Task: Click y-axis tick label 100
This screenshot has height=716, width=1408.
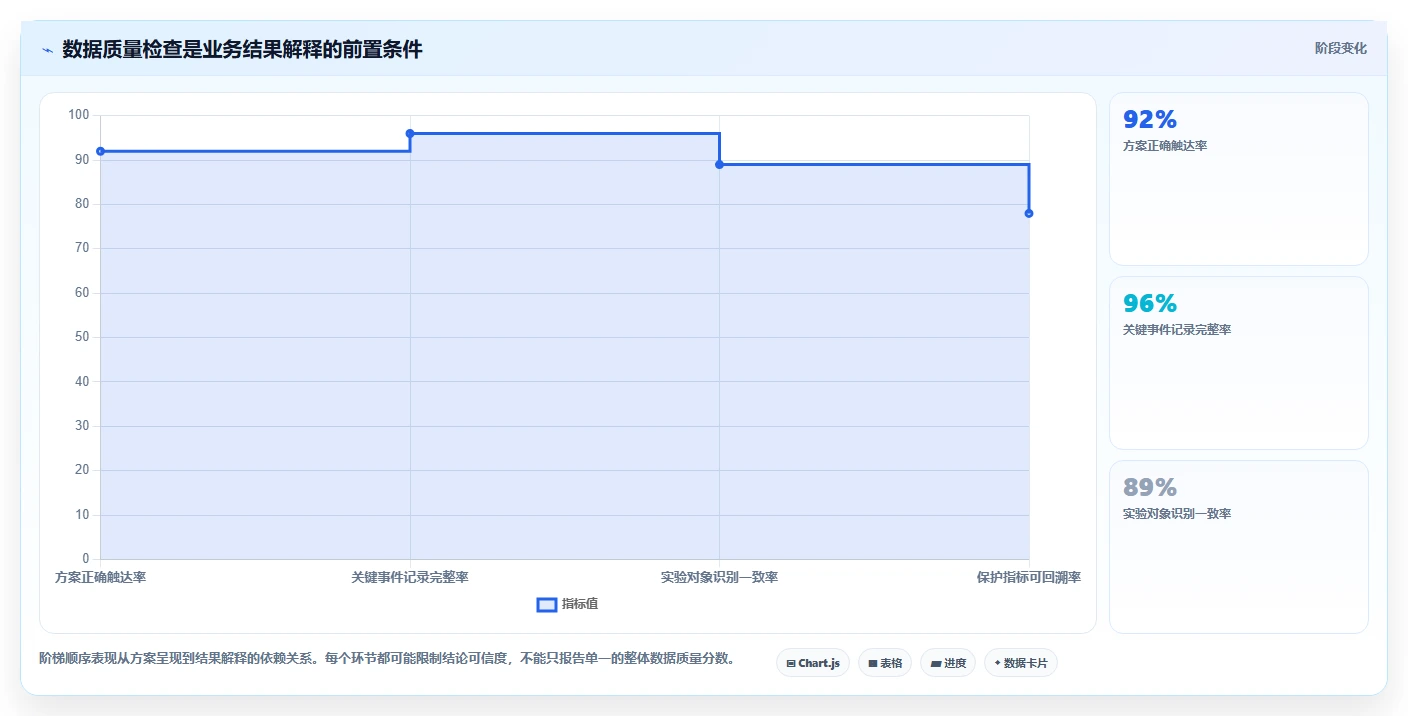Action: 79,115
